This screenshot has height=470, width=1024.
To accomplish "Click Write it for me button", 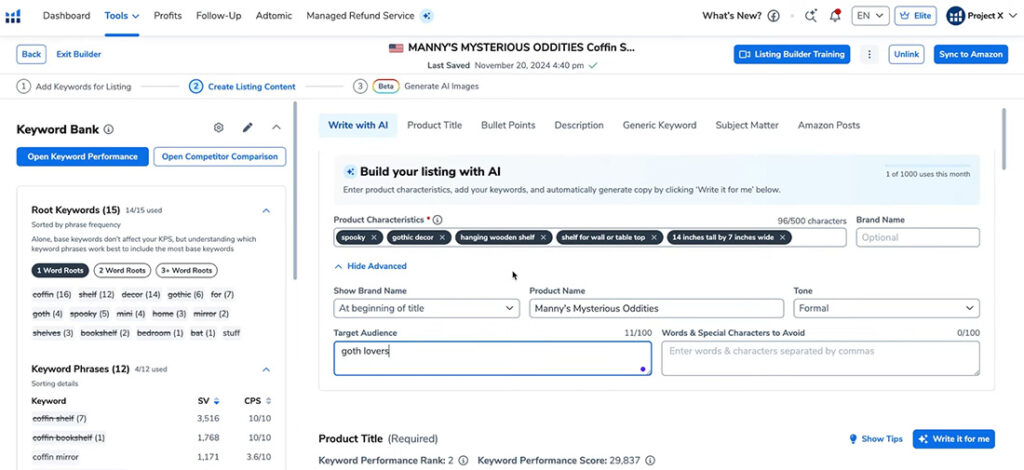I will point(954,439).
